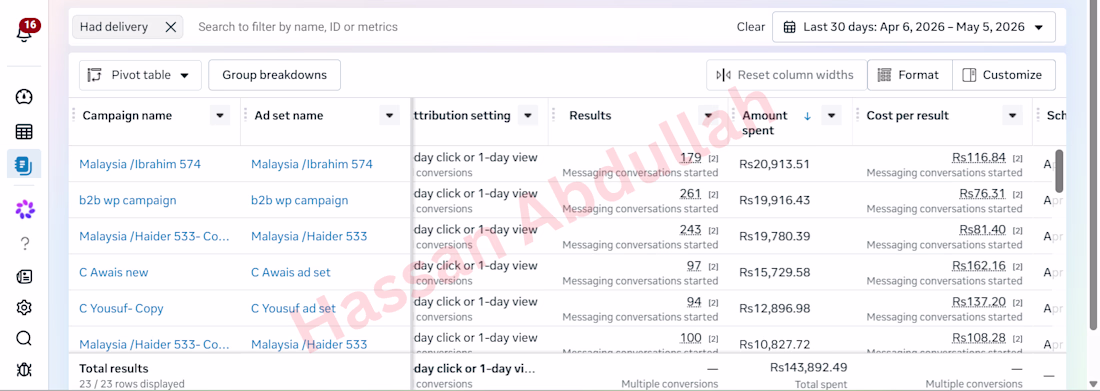Click the result value 97
The image size is (1100, 391).
694,266
